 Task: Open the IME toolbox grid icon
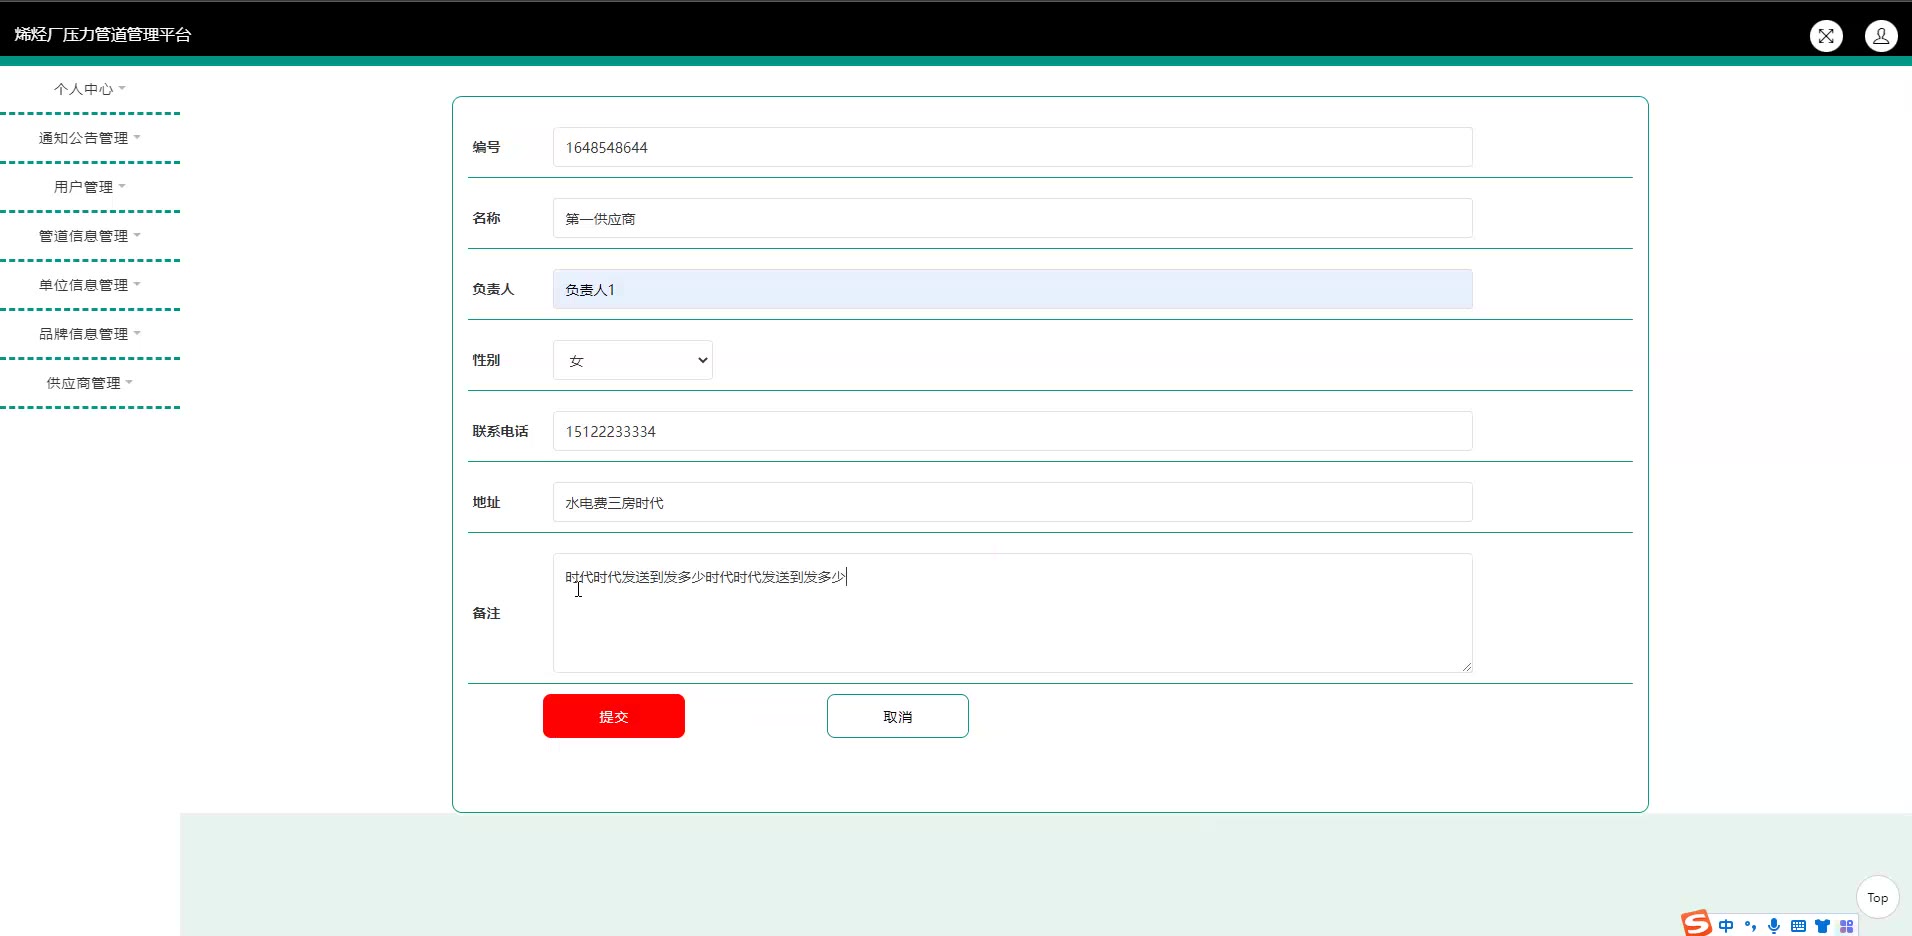[1846, 926]
